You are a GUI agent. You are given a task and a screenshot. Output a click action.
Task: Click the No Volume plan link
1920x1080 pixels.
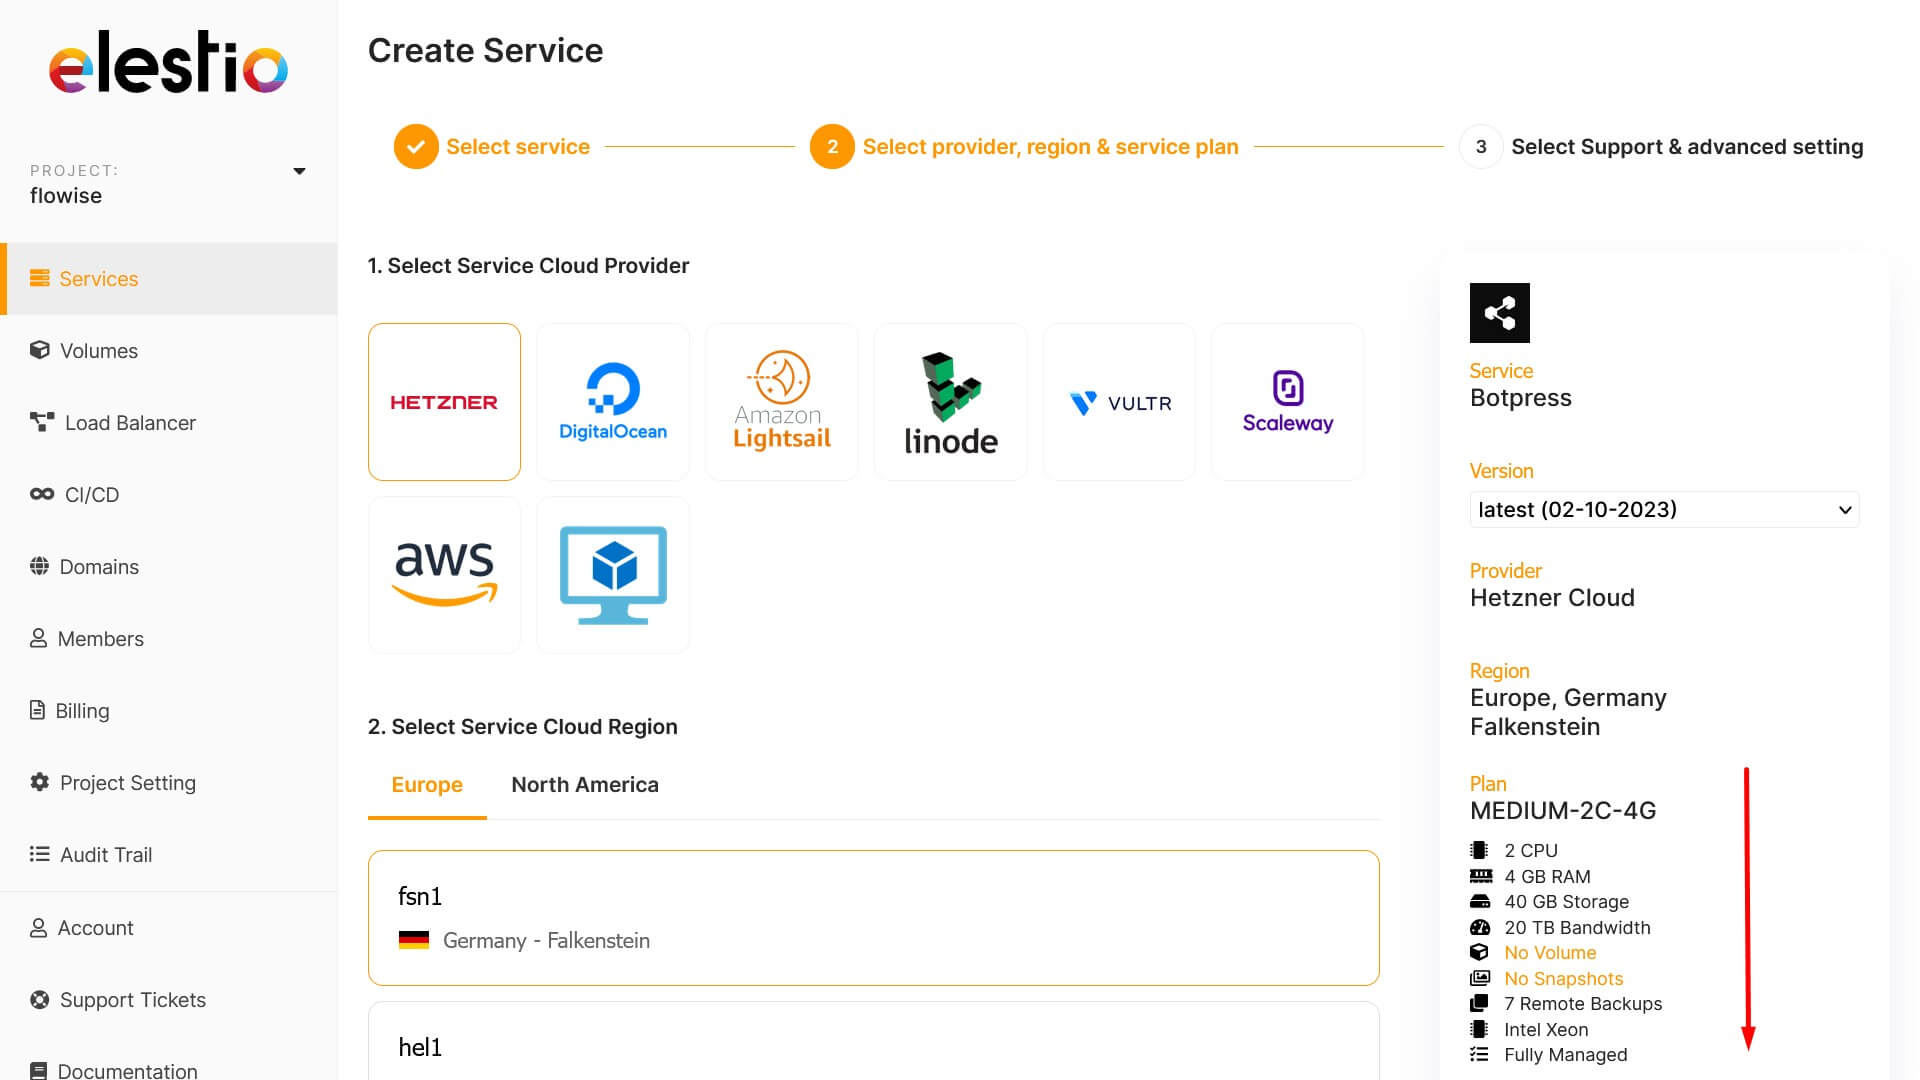1550,953
